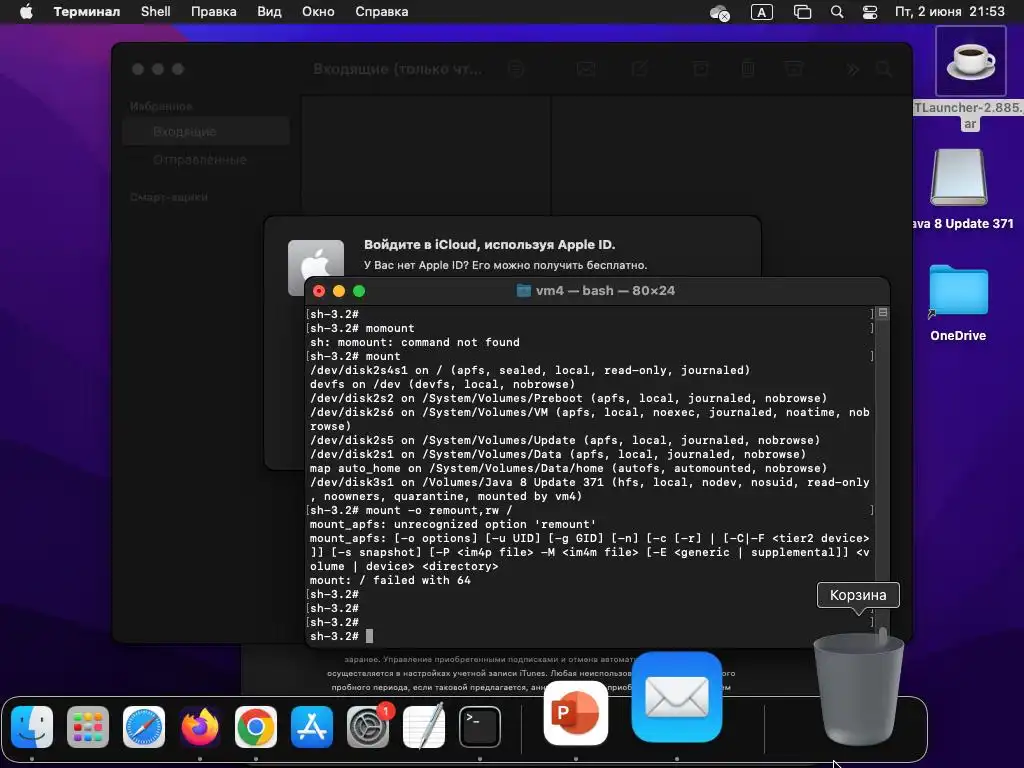Launch Google Chrome from the Dock
The height and width of the screenshot is (768, 1024).
255,727
